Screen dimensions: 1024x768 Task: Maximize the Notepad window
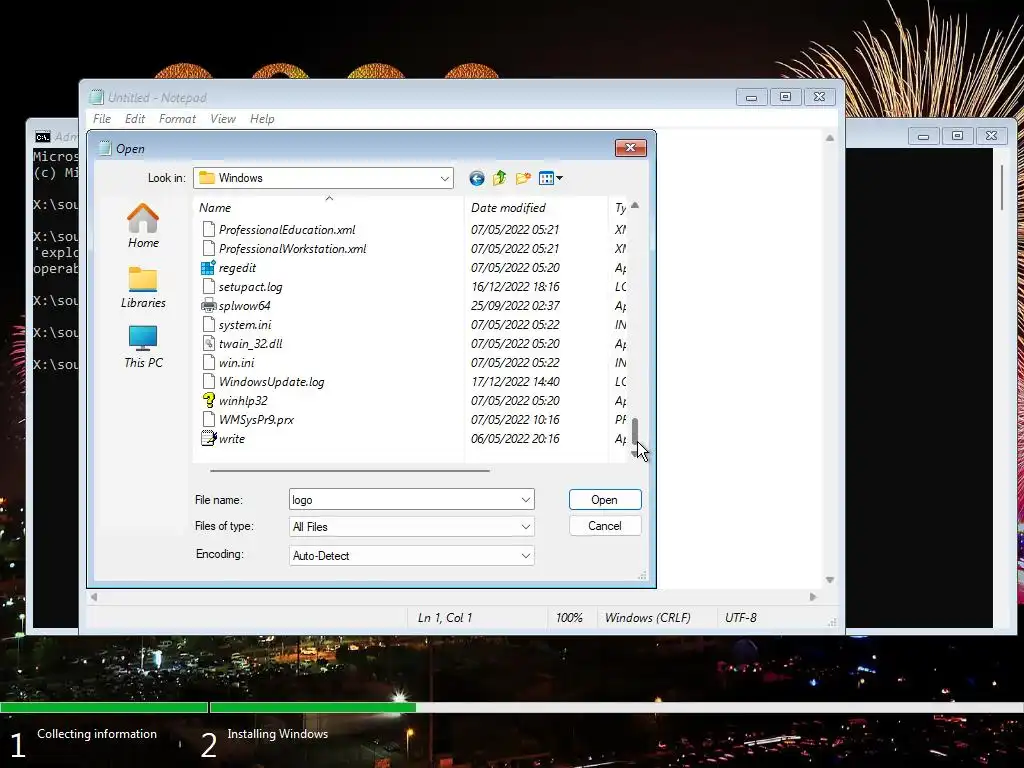785,97
